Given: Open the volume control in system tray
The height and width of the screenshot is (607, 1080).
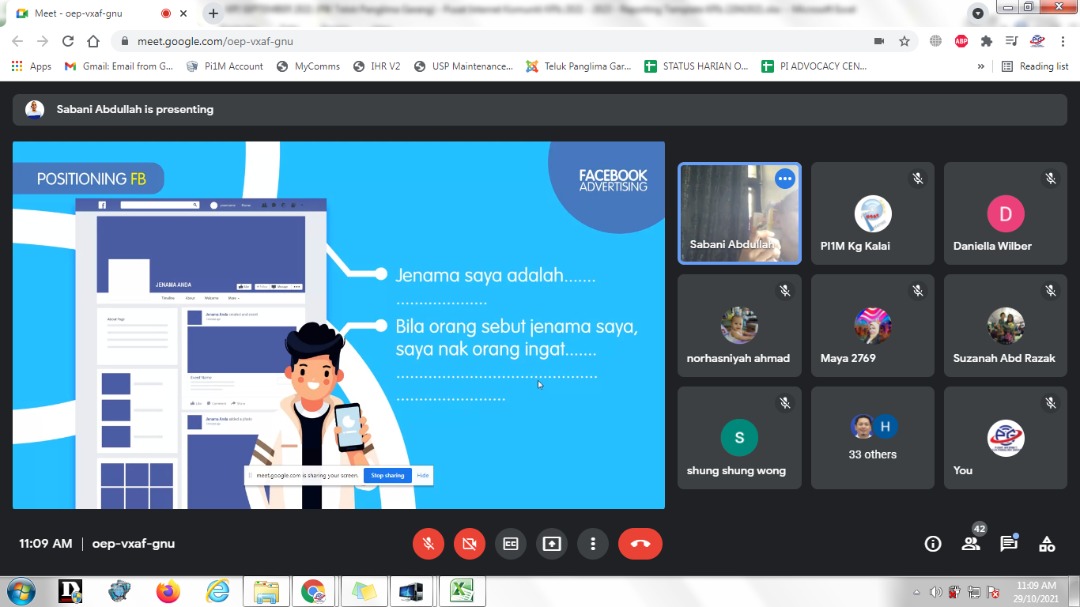Looking at the screenshot, I should (x=935, y=592).
